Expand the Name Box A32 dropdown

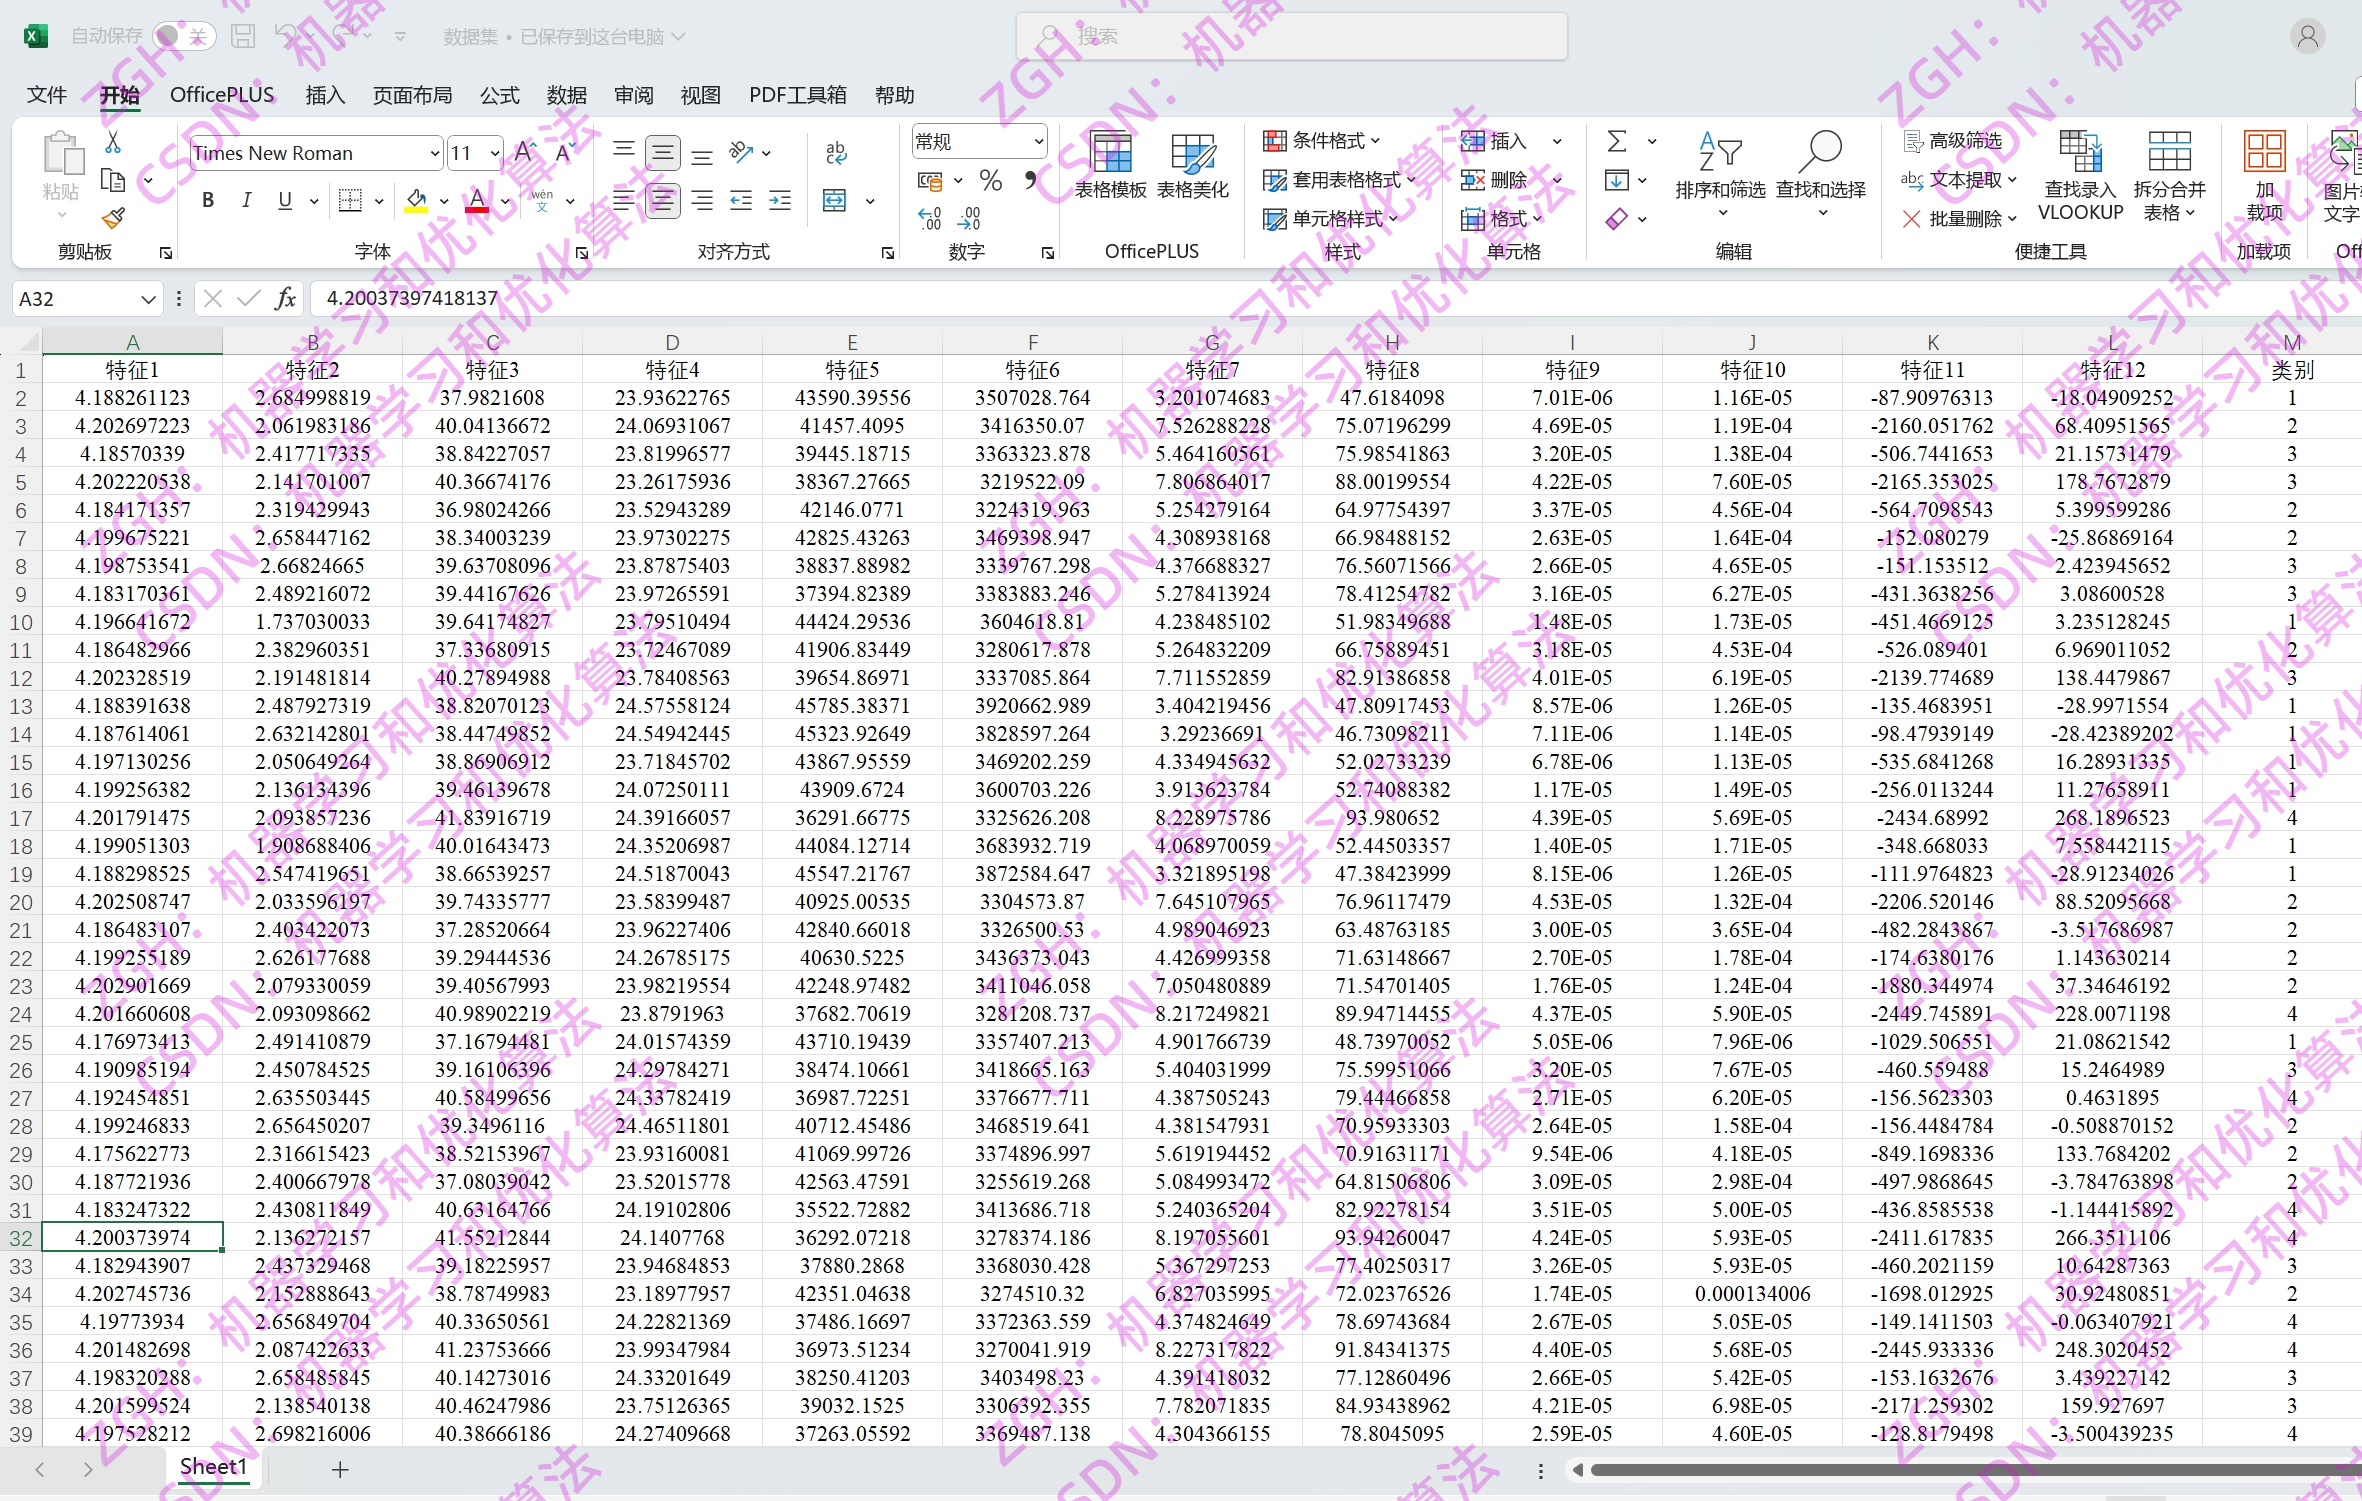pyautogui.click(x=147, y=299)
